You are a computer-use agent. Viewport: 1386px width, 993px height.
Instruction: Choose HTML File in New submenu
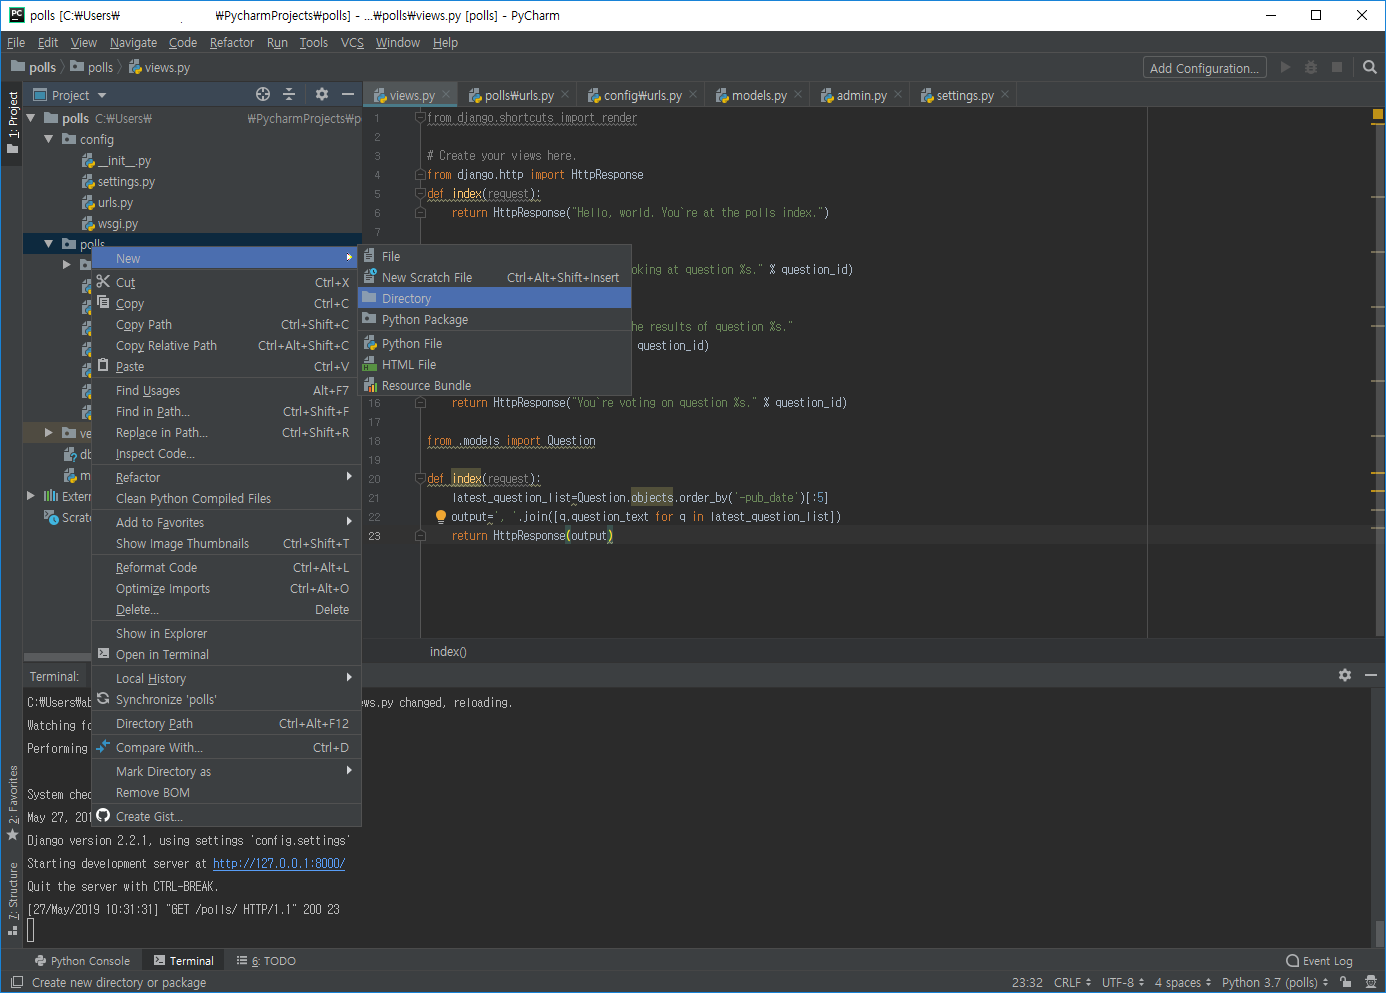pos(495,364)
